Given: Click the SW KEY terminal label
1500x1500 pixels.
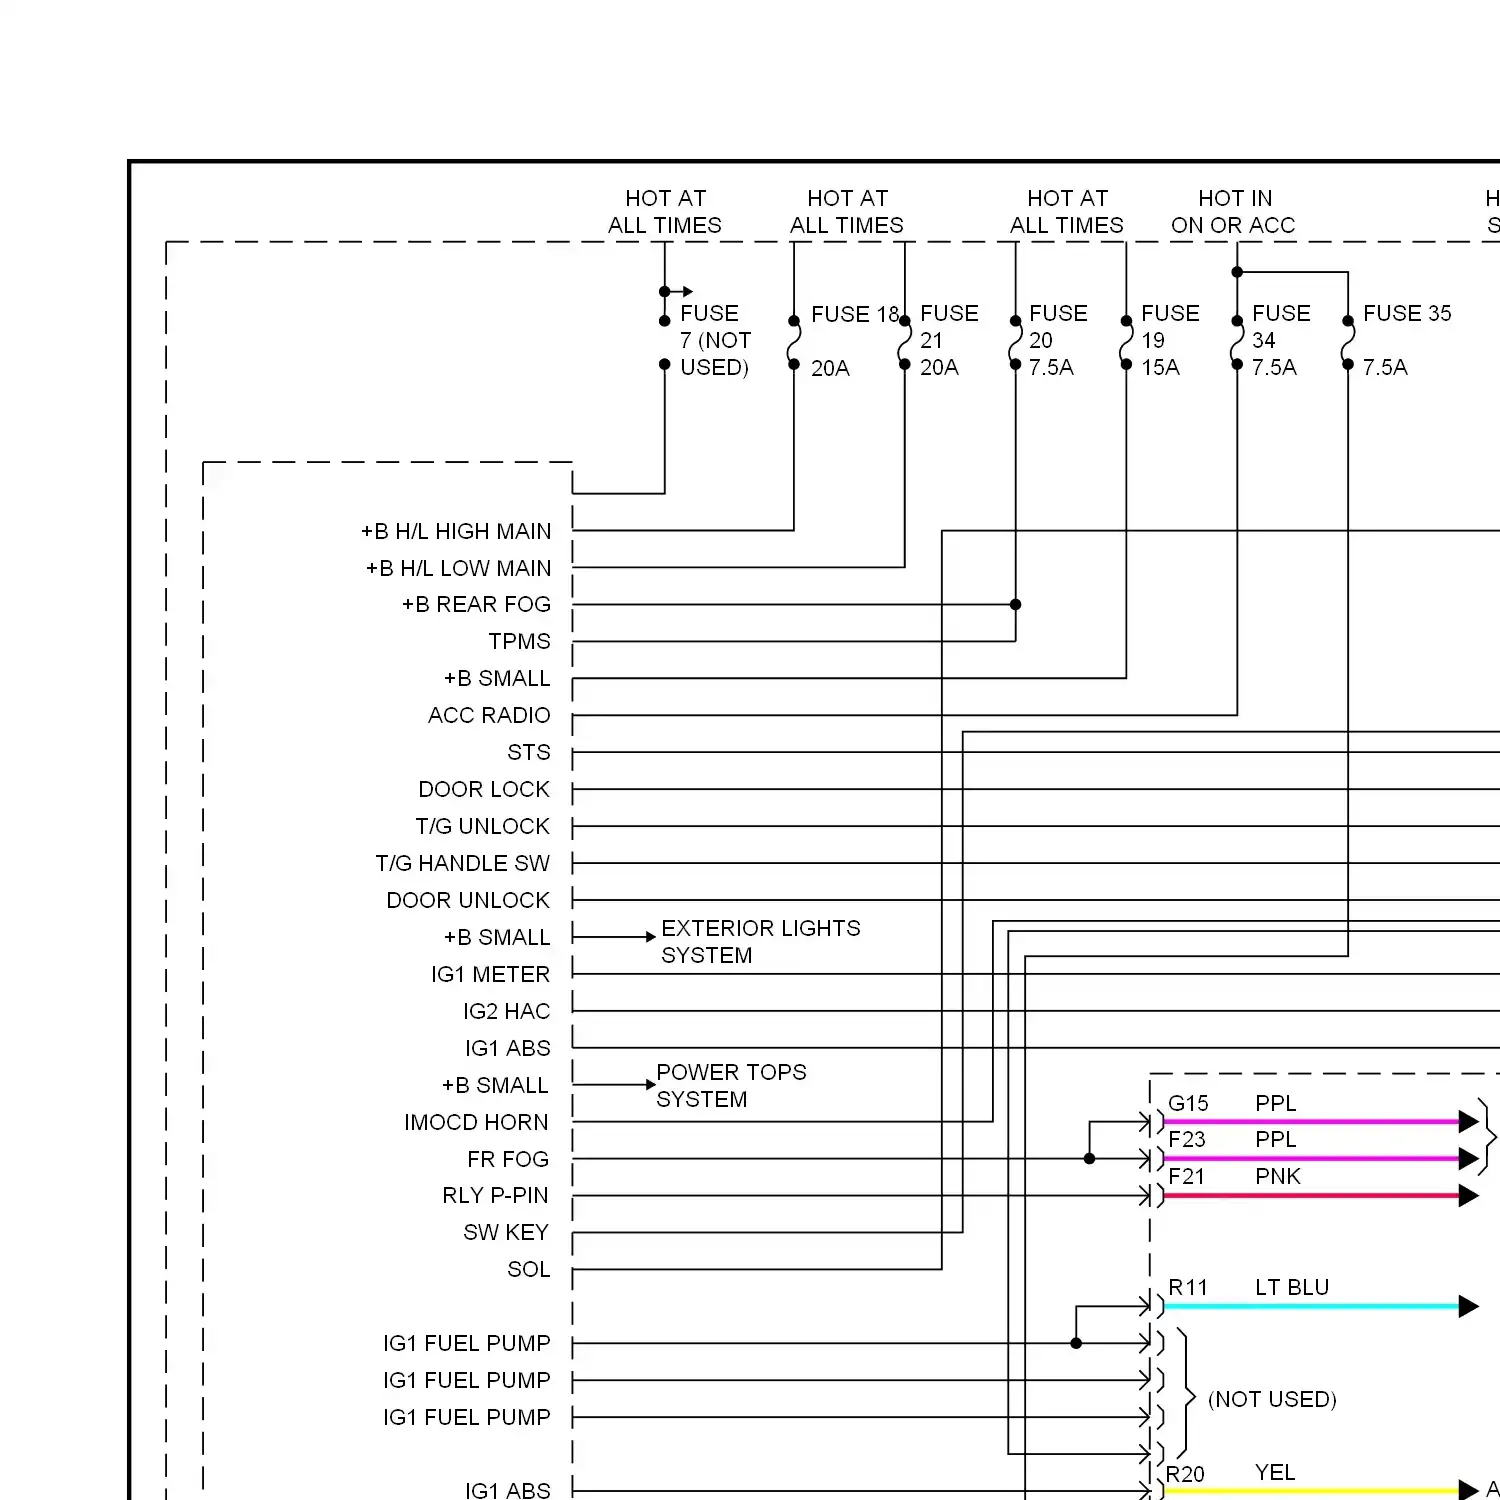Looking at the screenshot, I should click(506, 1232).
